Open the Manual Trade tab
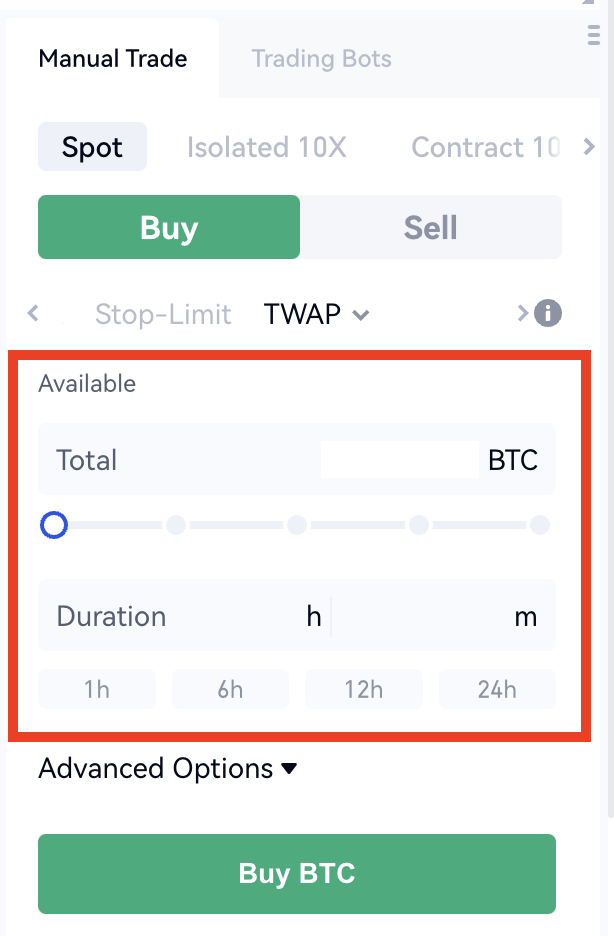Viewport: 614px width, 936px height. (113, 58)
